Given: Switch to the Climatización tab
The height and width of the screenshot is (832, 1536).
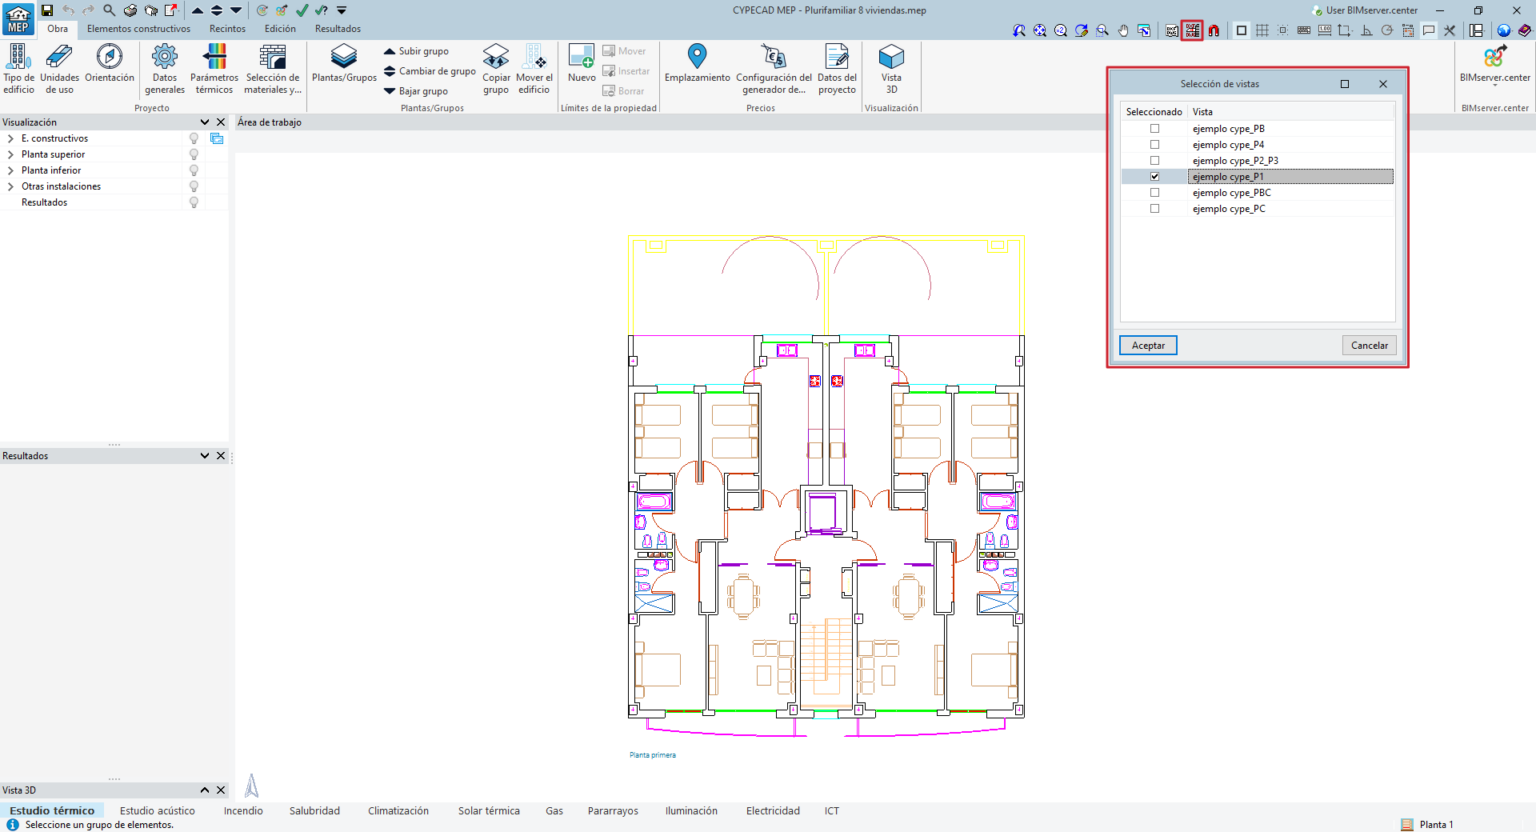Looking at the screenshot, I should pos(398,811).
